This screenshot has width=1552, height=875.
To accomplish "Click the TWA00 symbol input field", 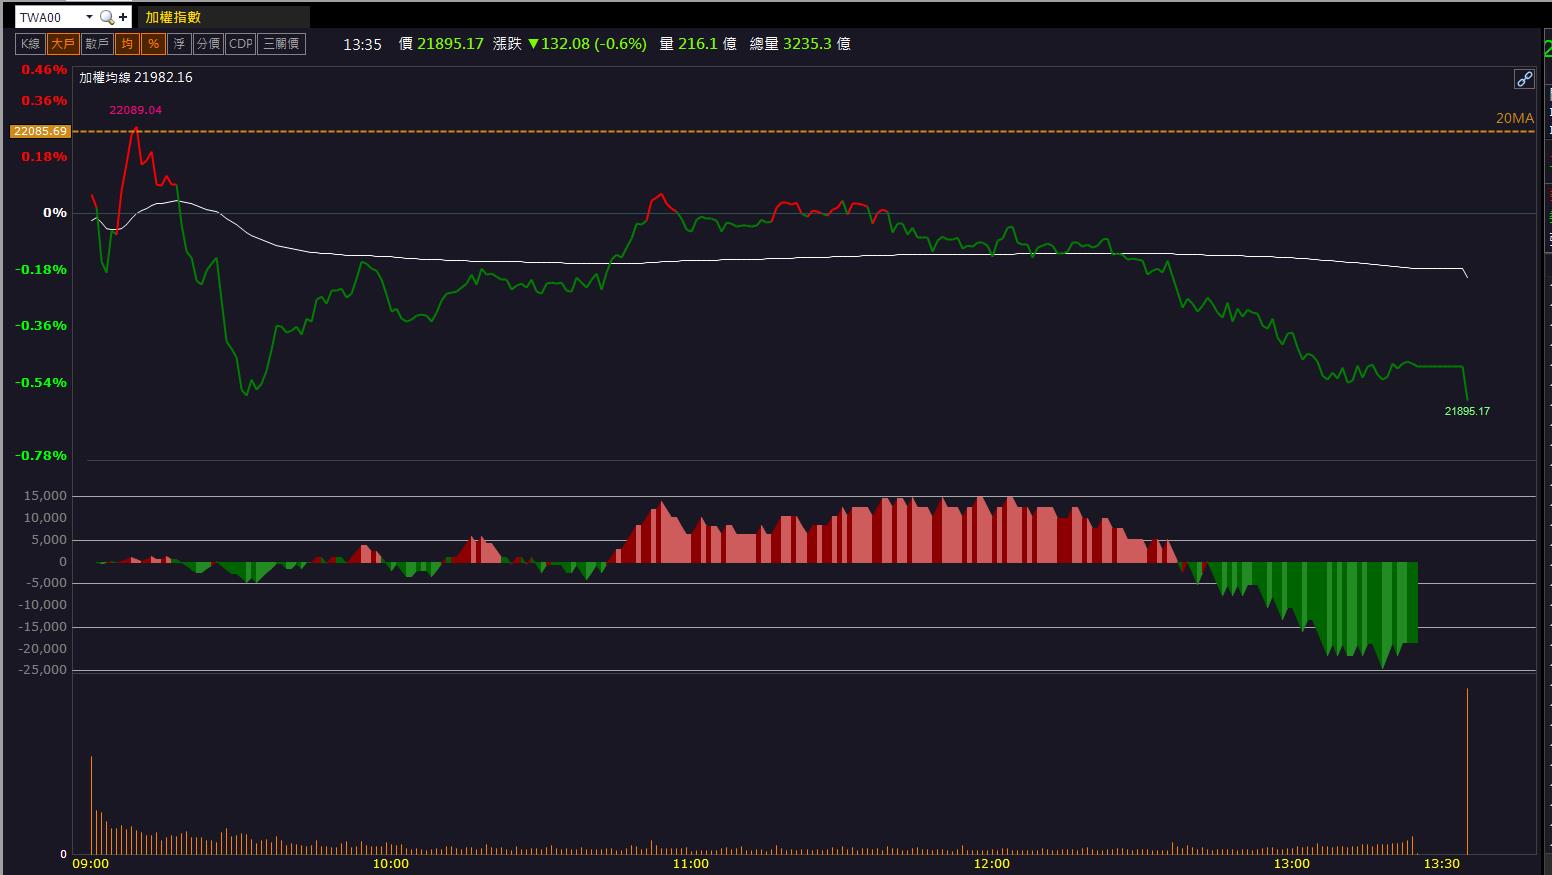I will 50,17.
